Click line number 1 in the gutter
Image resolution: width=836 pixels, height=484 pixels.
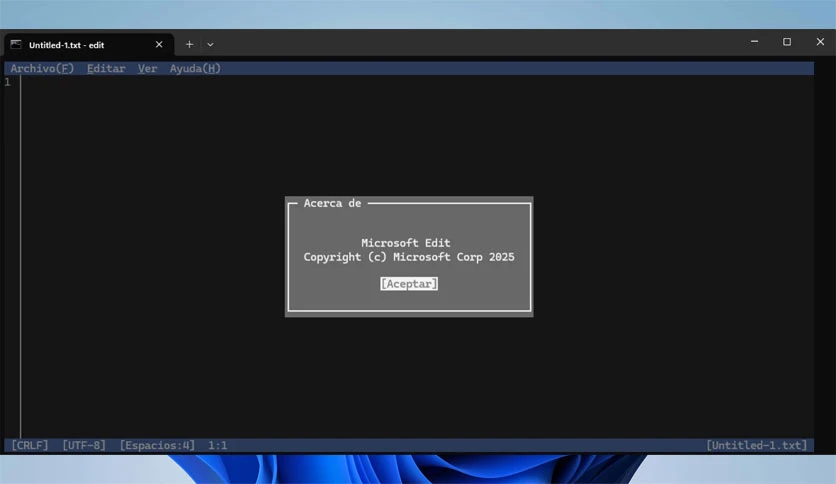click(7, 82)
